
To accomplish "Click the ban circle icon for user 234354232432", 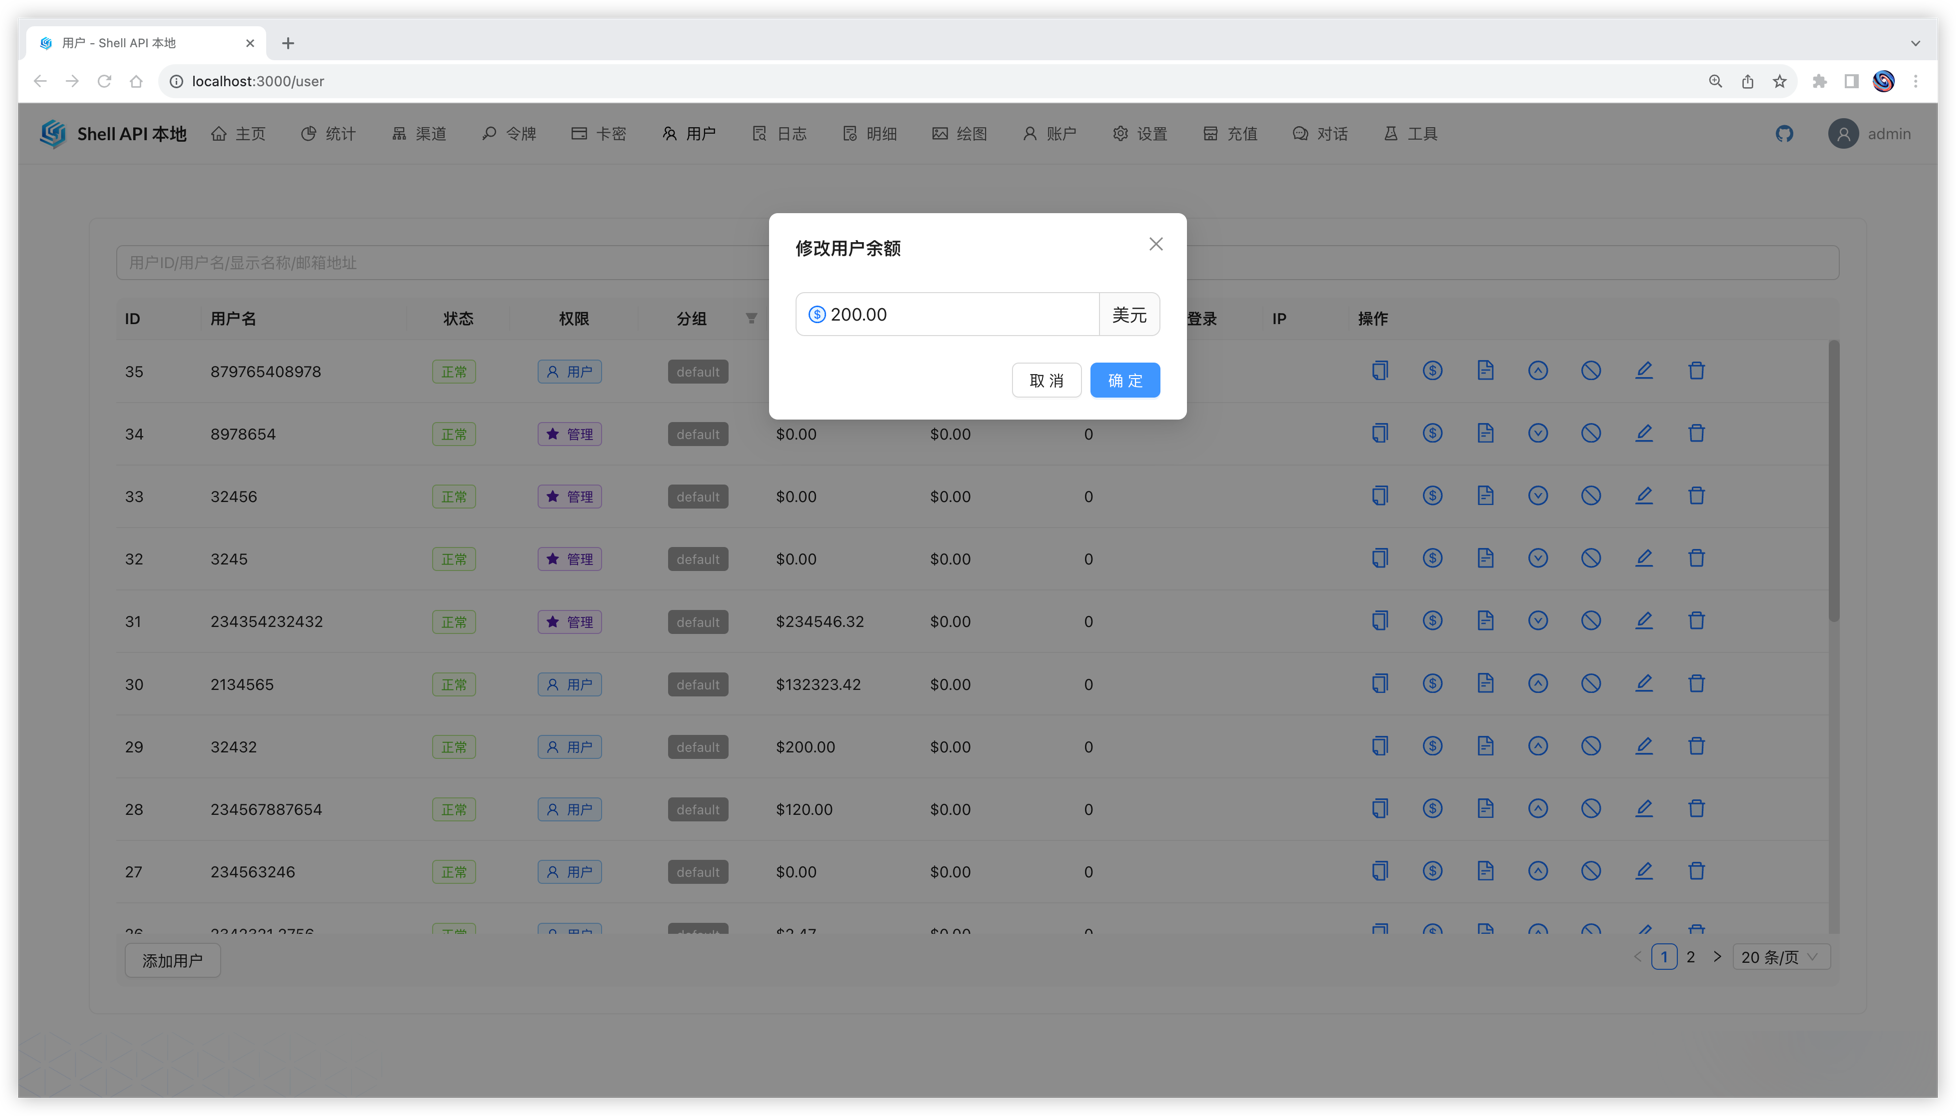I will tap(1590, 621).
